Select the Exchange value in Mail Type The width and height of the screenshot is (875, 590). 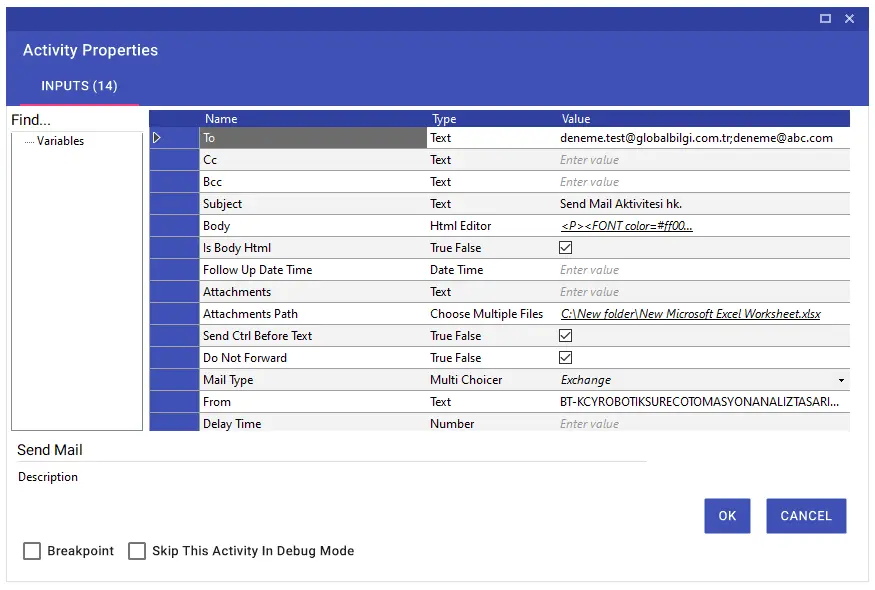pyautogui.click(x=585, y=380)
